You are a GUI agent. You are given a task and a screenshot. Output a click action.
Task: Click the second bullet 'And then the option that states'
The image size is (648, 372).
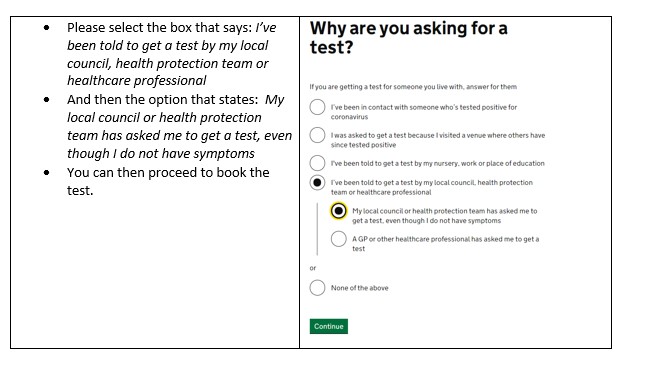pyautogui.click(x=179, y=126)
